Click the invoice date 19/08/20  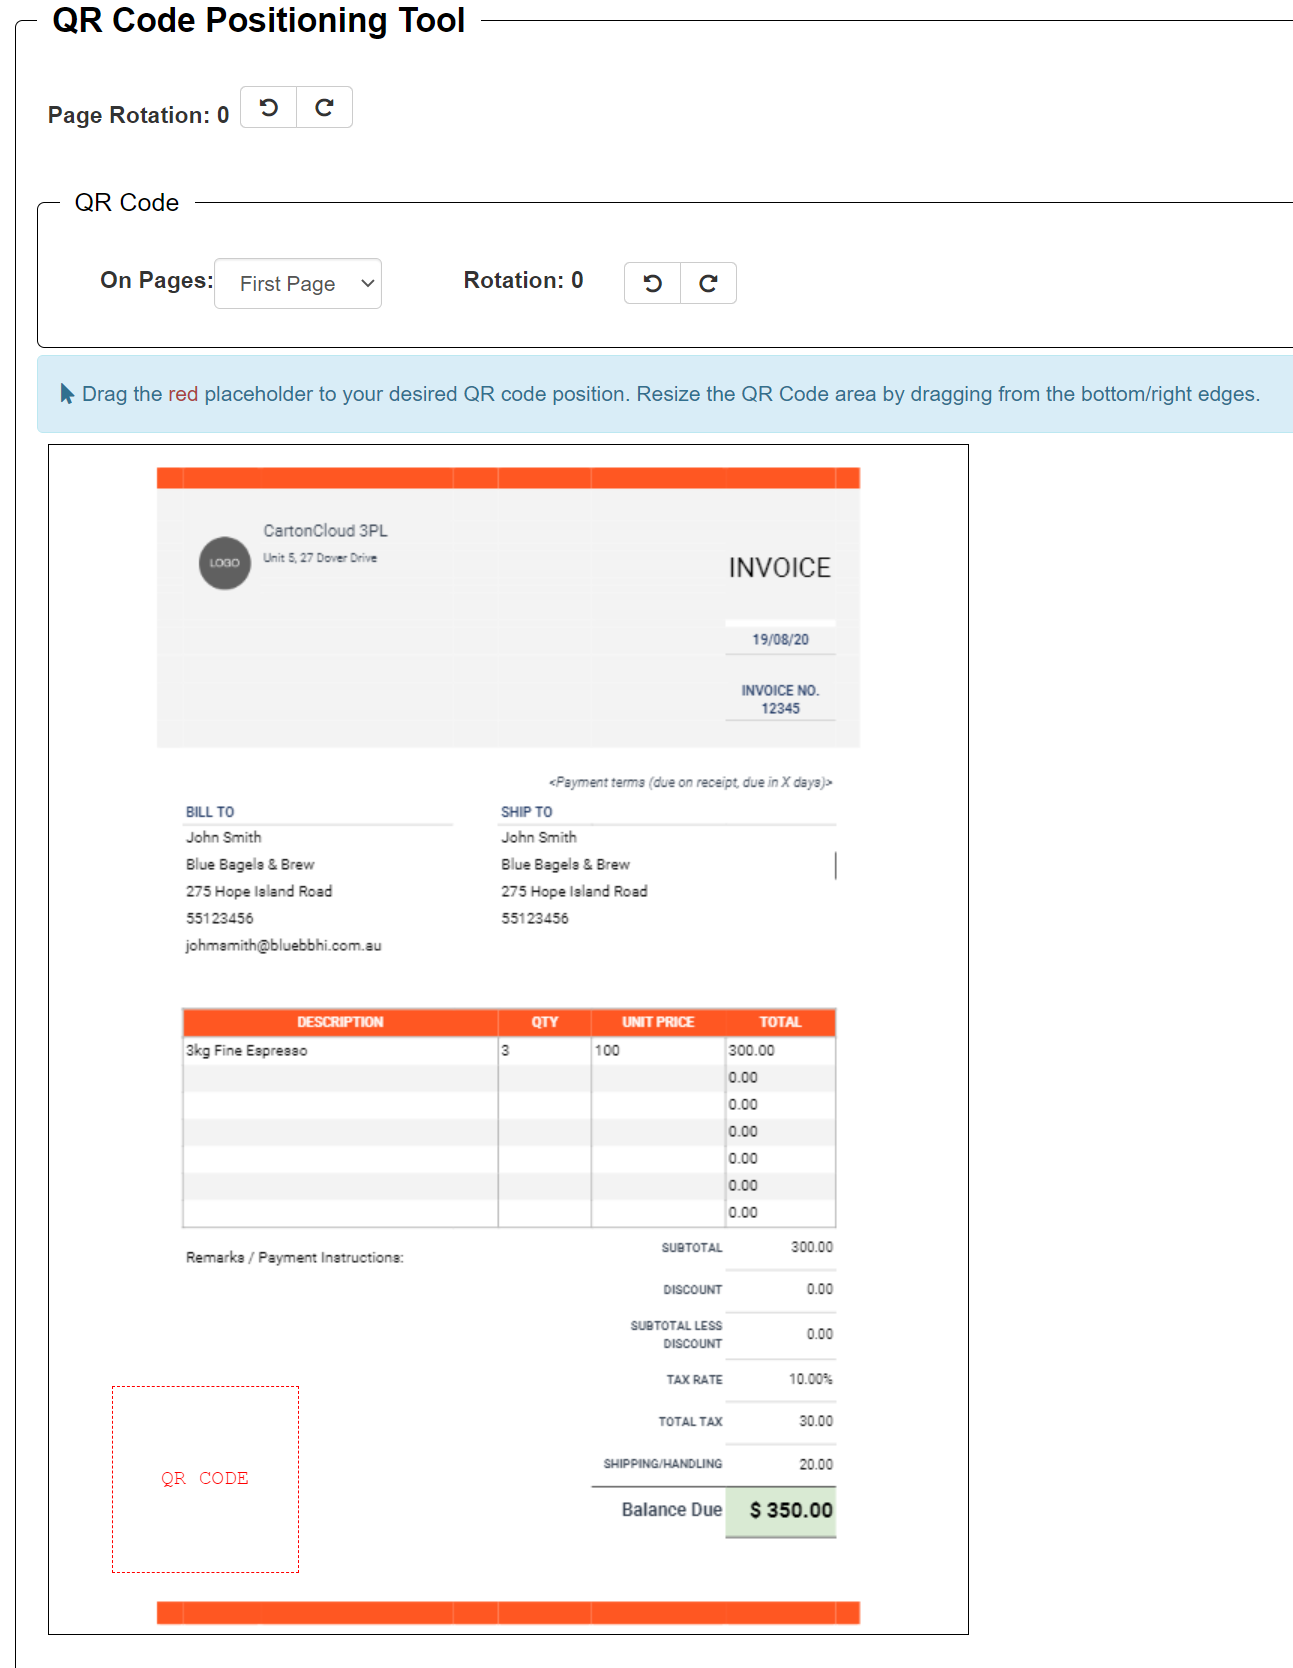pos(781,639)
